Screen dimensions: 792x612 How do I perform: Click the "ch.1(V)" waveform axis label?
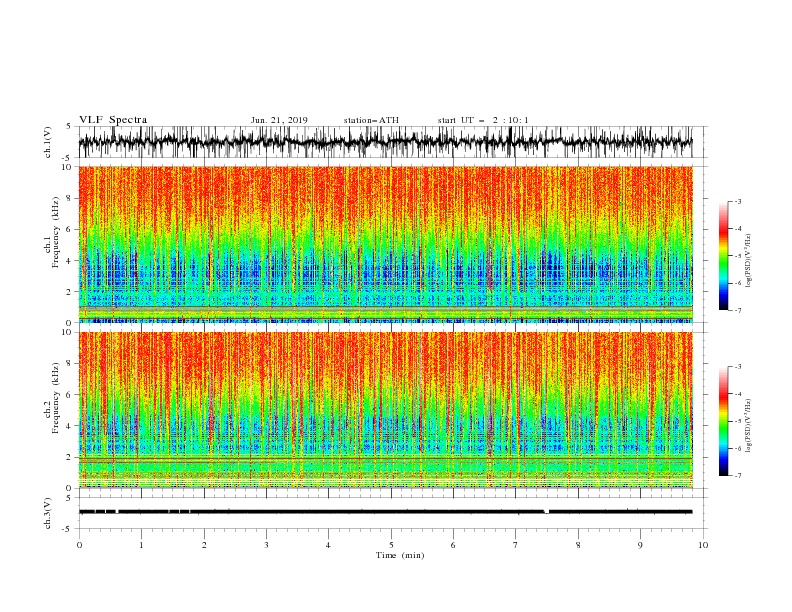coord(48,142)
